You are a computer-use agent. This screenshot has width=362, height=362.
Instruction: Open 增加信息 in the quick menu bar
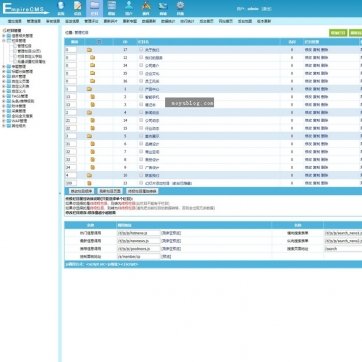tap(15, 21)
